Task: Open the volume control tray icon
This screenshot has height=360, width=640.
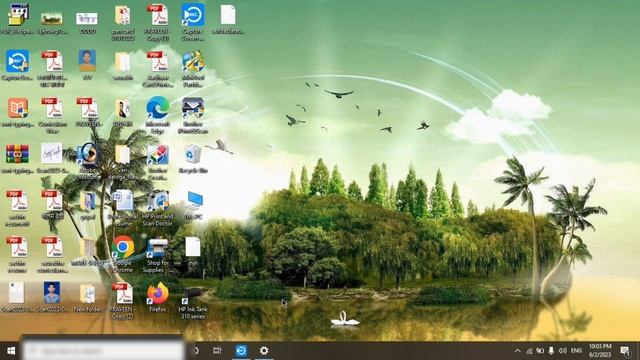Action: [562, 351]
